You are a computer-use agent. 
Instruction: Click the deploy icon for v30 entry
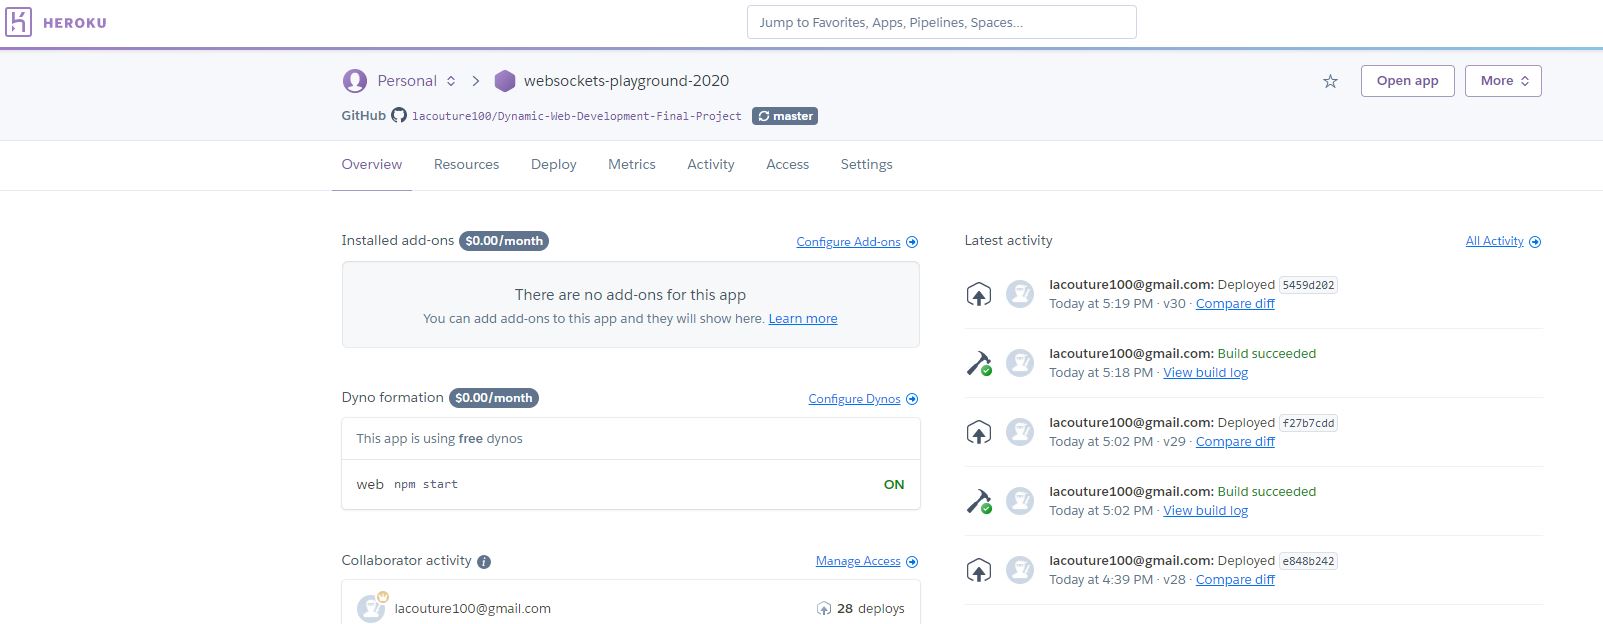click(979, 294)
